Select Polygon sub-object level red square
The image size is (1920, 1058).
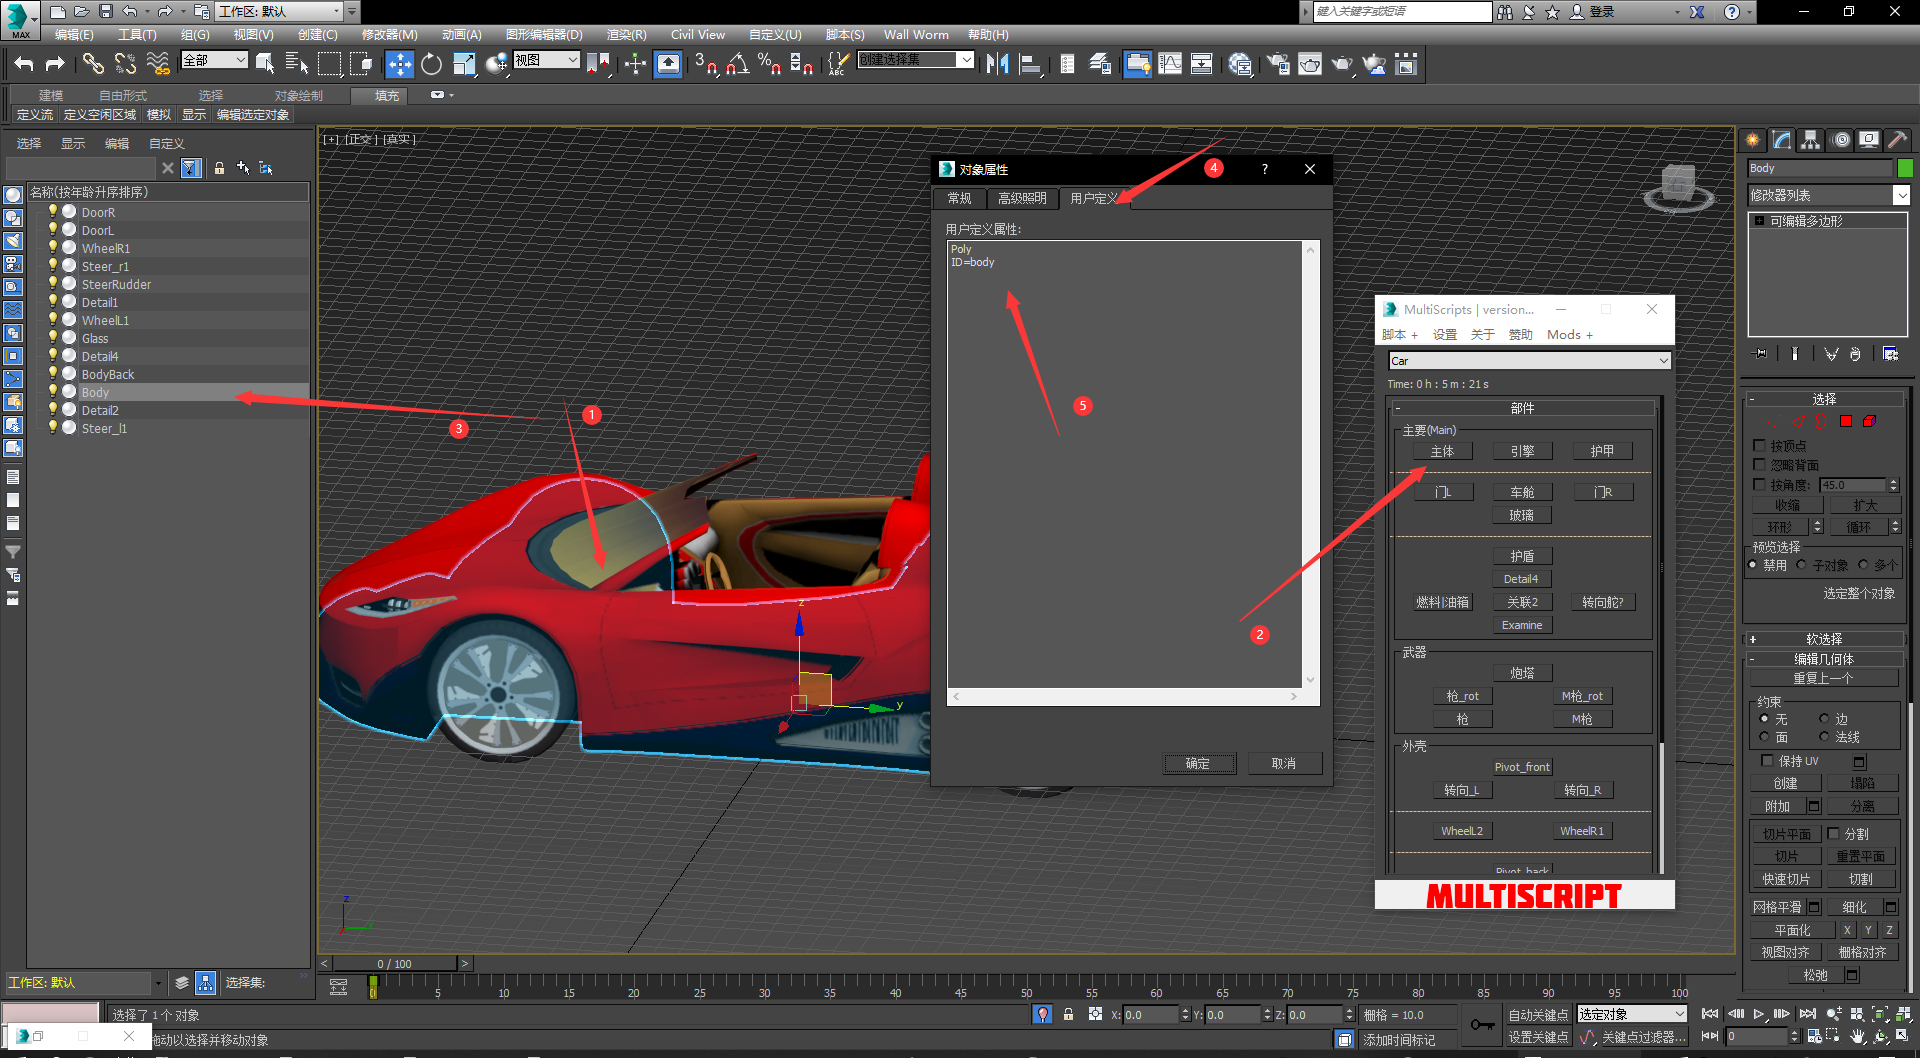coord(1846,421)
